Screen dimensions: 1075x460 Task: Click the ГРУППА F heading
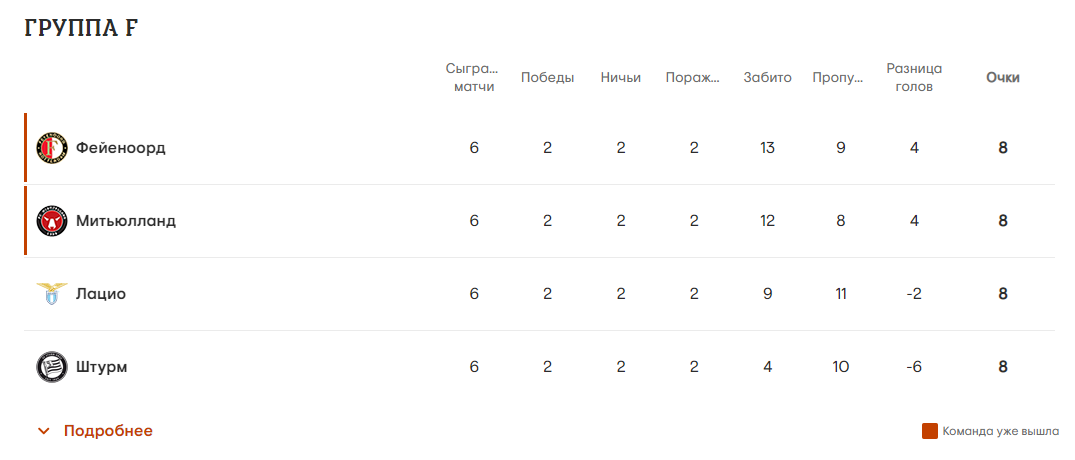(x=80, y=29)
